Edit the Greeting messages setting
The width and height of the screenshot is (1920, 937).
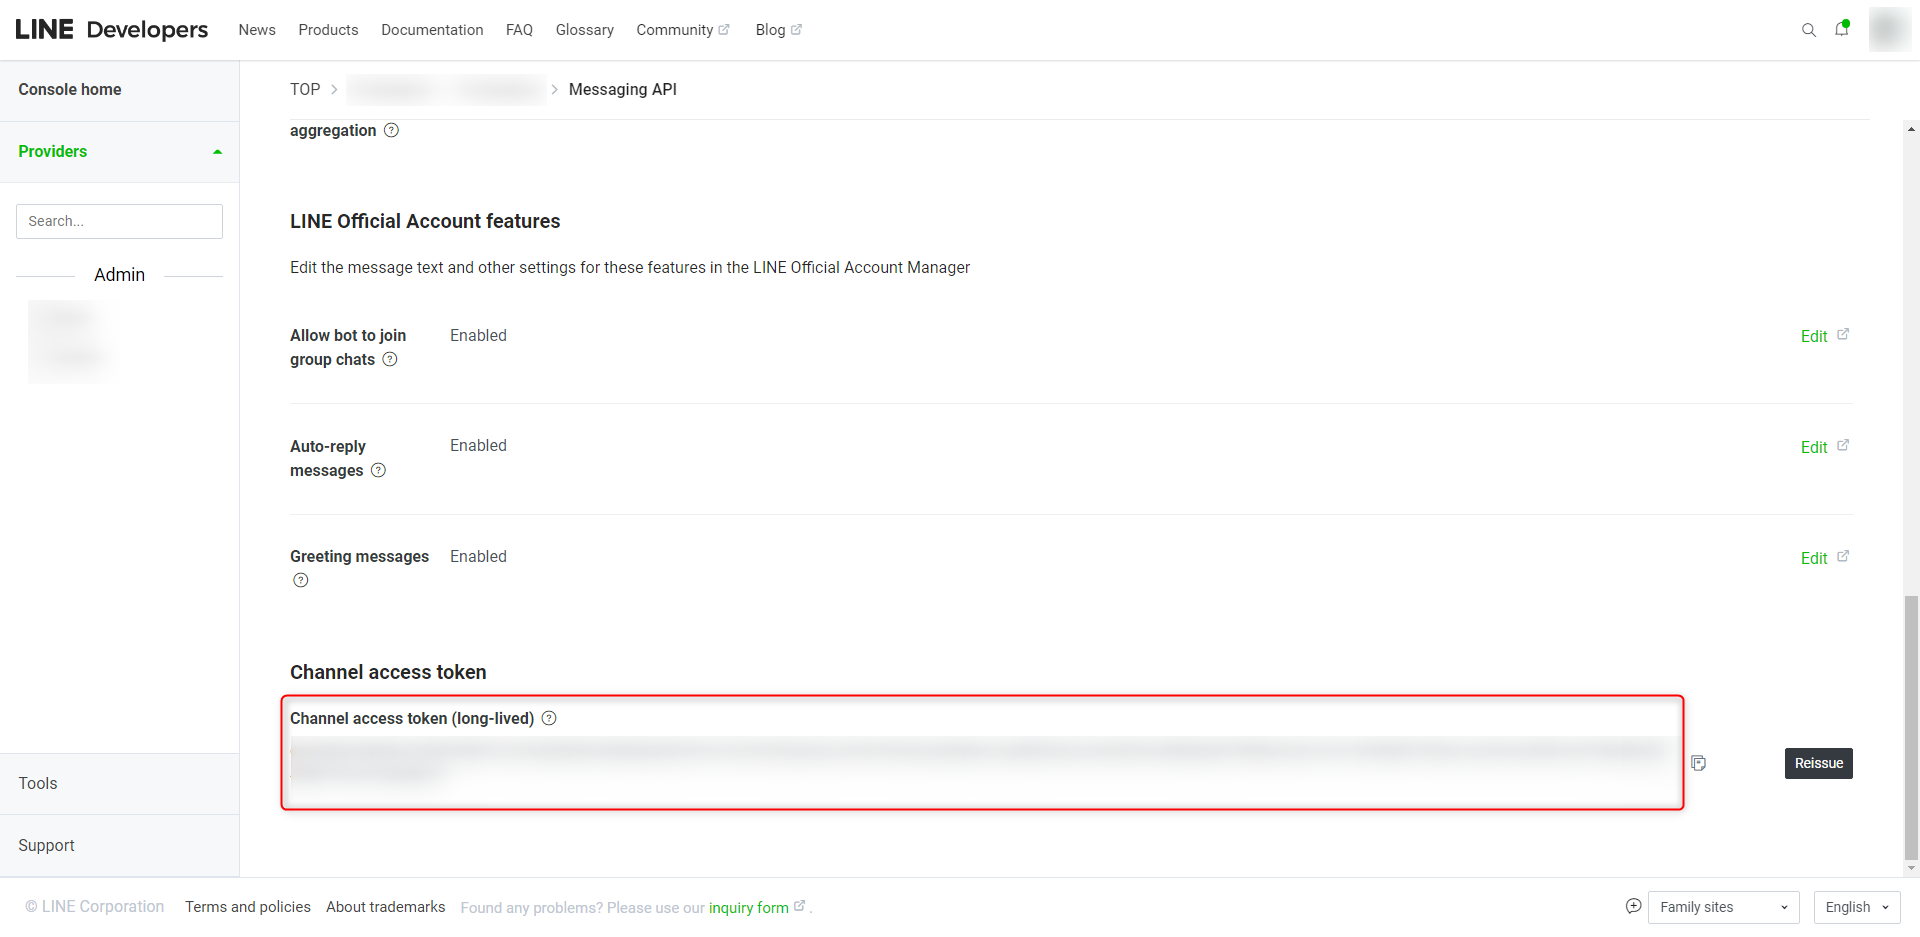click(1825, 558)
